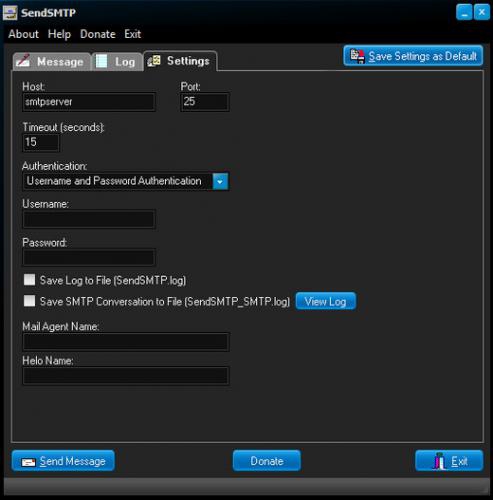
Task: Open the Help menu
Action: point(59,34)
